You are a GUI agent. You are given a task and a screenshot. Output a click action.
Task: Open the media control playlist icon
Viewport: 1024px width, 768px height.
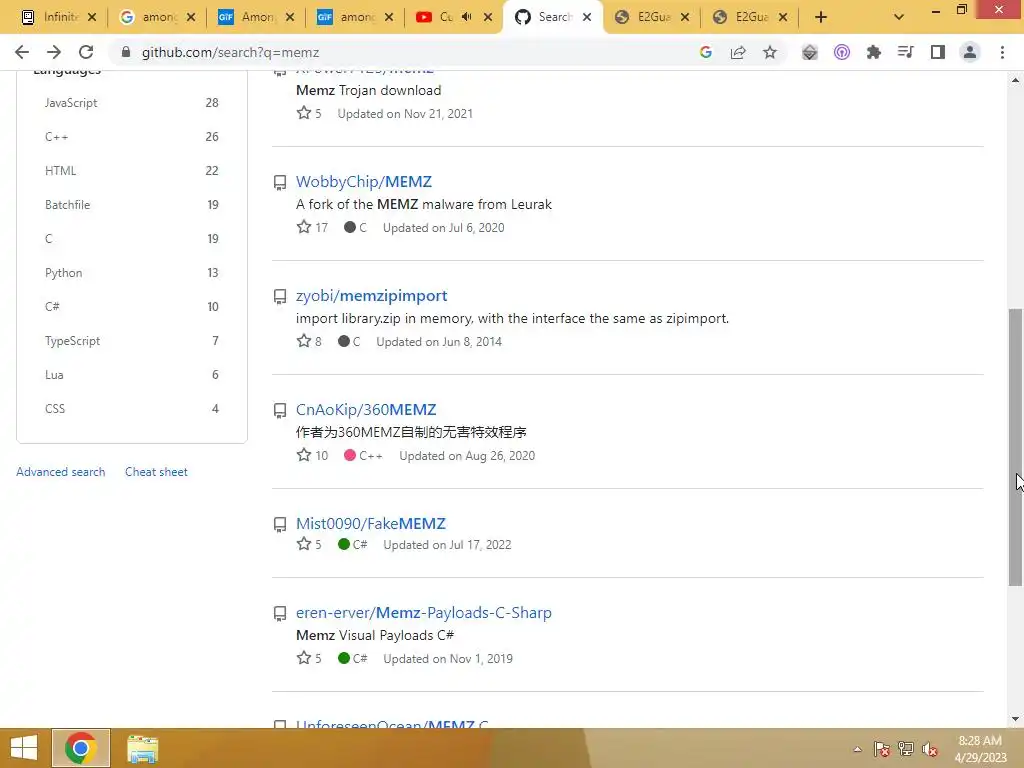[905, 52]
